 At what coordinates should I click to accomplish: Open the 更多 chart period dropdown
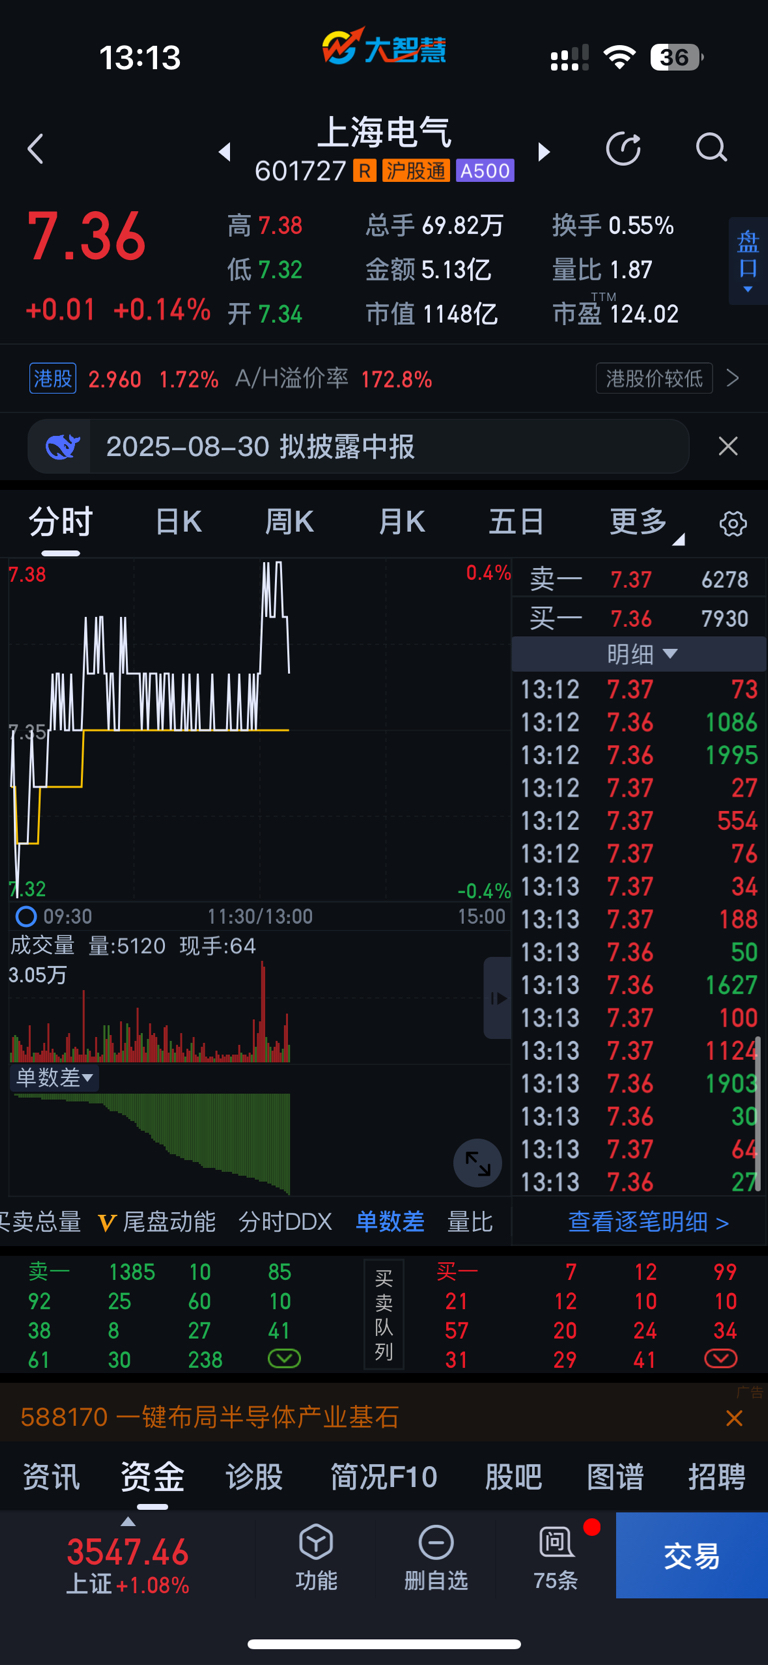click(x=647, y=522)
